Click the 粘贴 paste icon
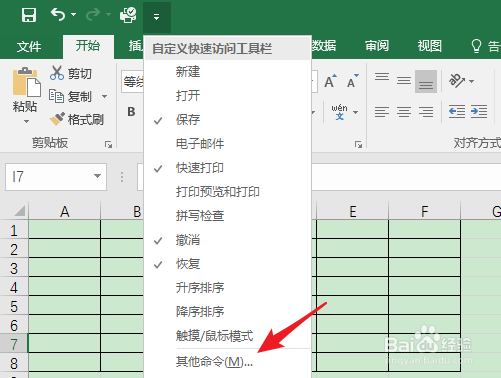 pos(26,81)
